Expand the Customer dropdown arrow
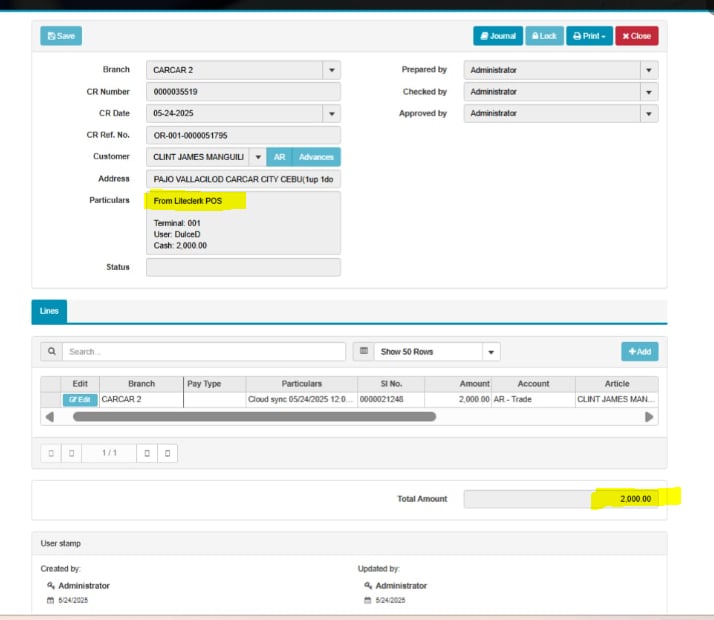Image resolution: width=714 pixels, height=620 pixels. (257, 157)
